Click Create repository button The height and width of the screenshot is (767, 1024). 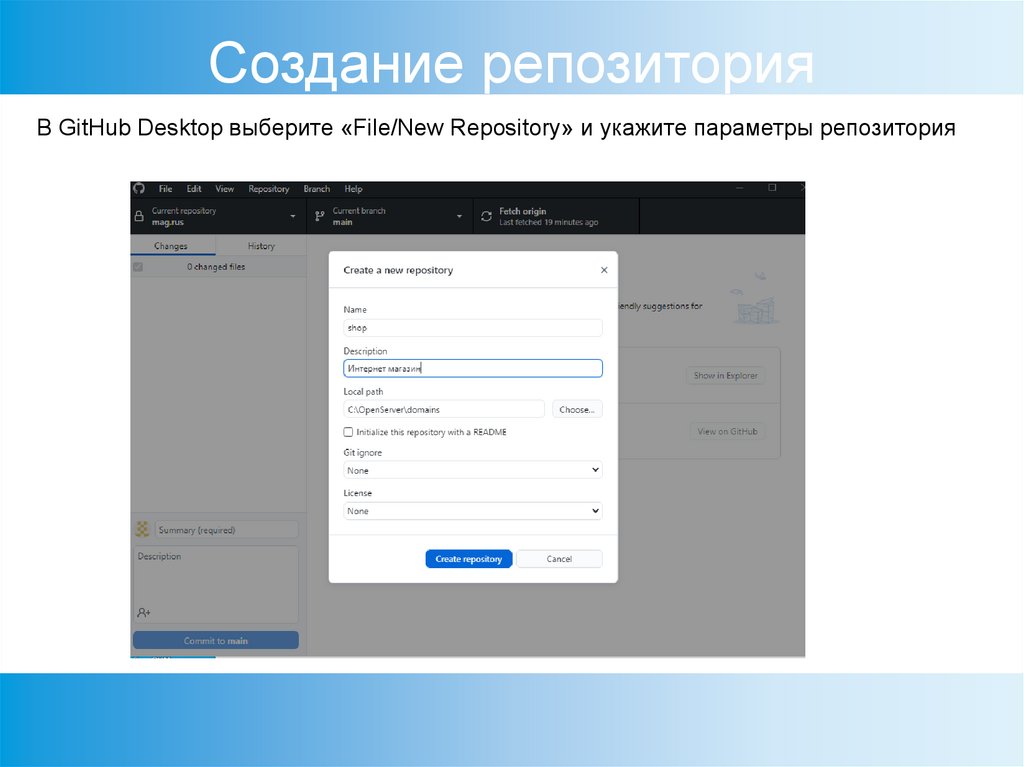[469, 559]
